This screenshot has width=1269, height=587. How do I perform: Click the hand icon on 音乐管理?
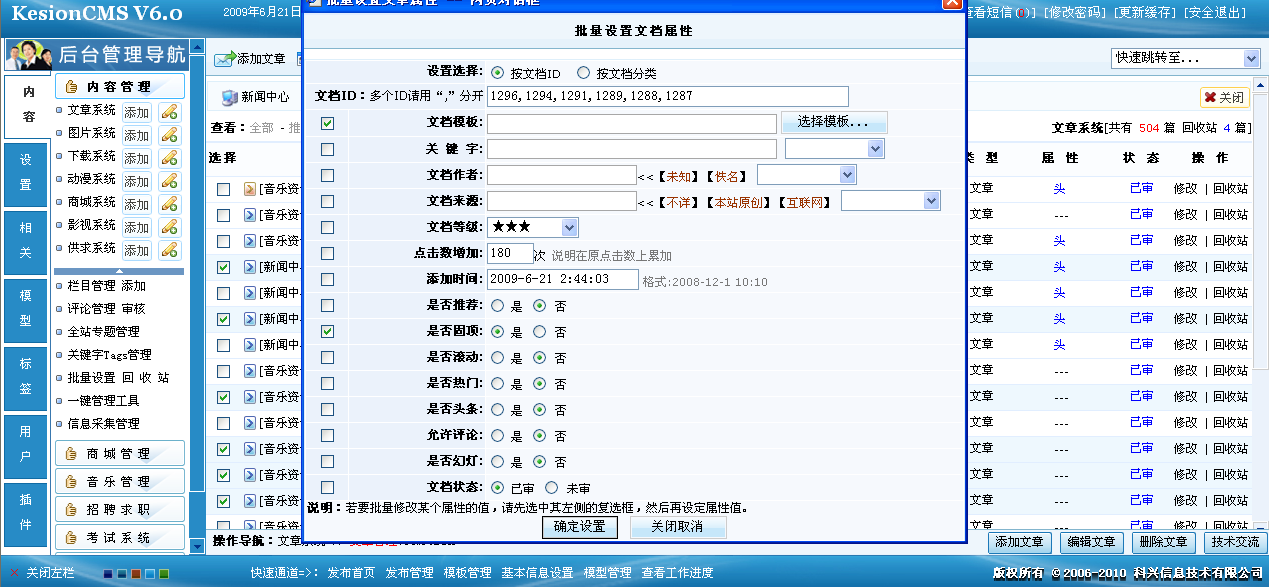[x=71, y=482]
